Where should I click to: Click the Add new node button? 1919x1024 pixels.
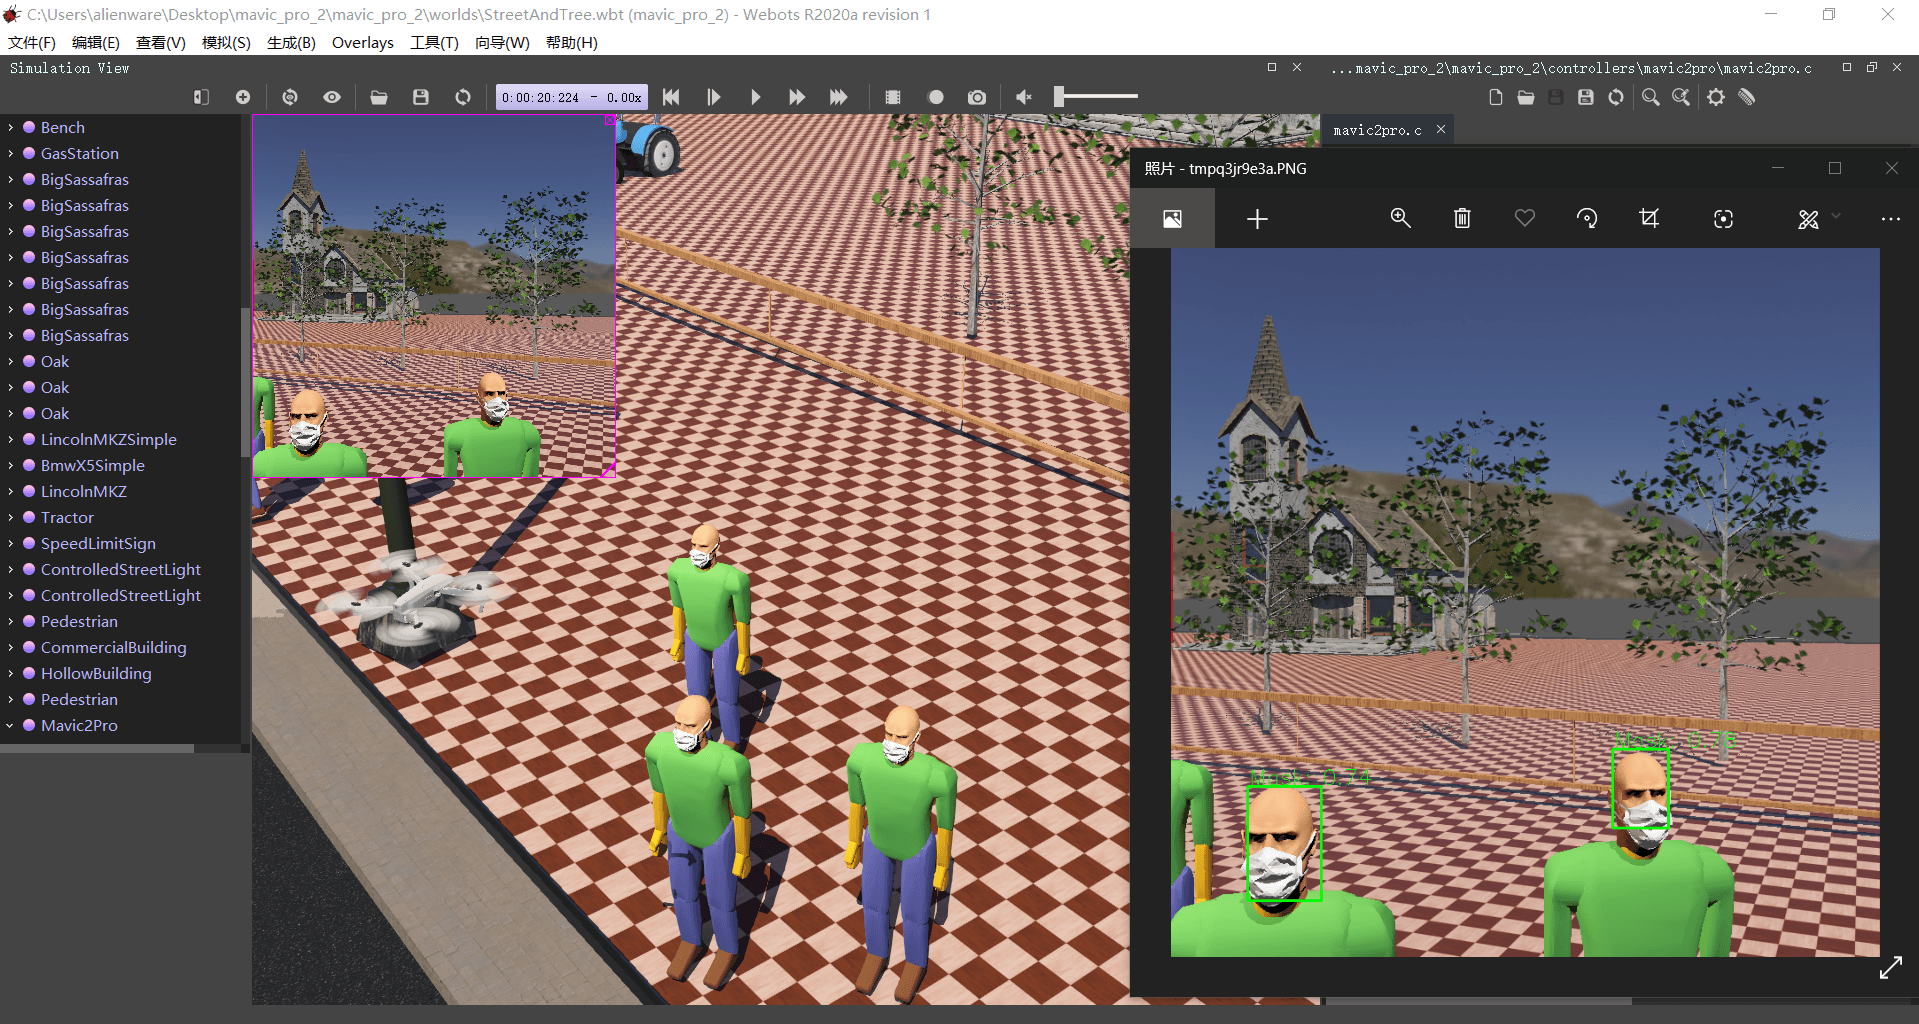coord(243,97)
